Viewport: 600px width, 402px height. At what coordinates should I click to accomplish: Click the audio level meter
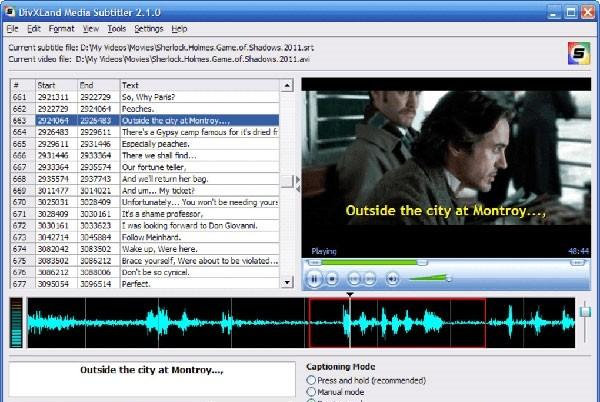click(15, 326)
